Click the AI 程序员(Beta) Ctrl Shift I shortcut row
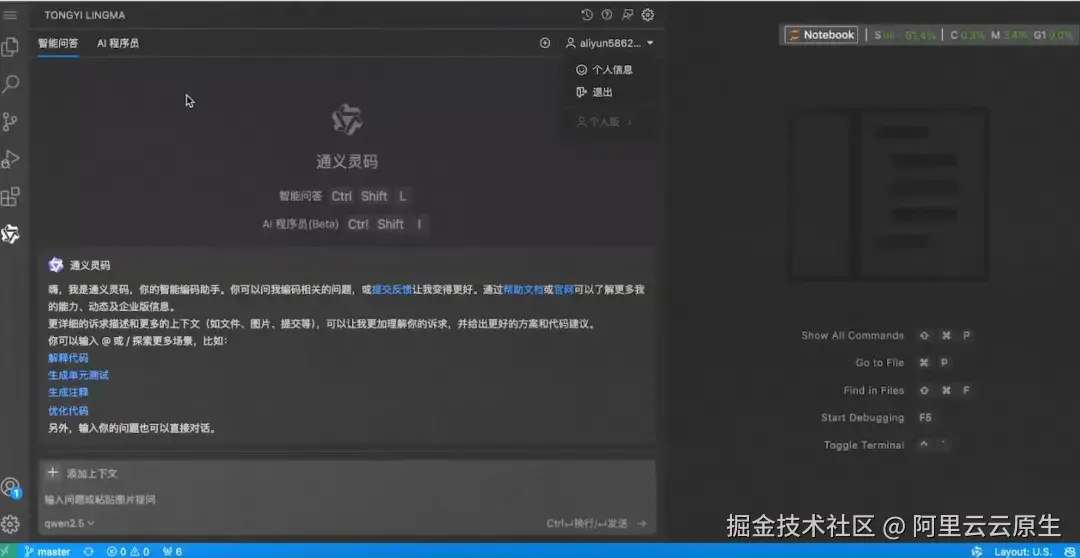Screen dimensions: 1080x558 coord(345,224)
